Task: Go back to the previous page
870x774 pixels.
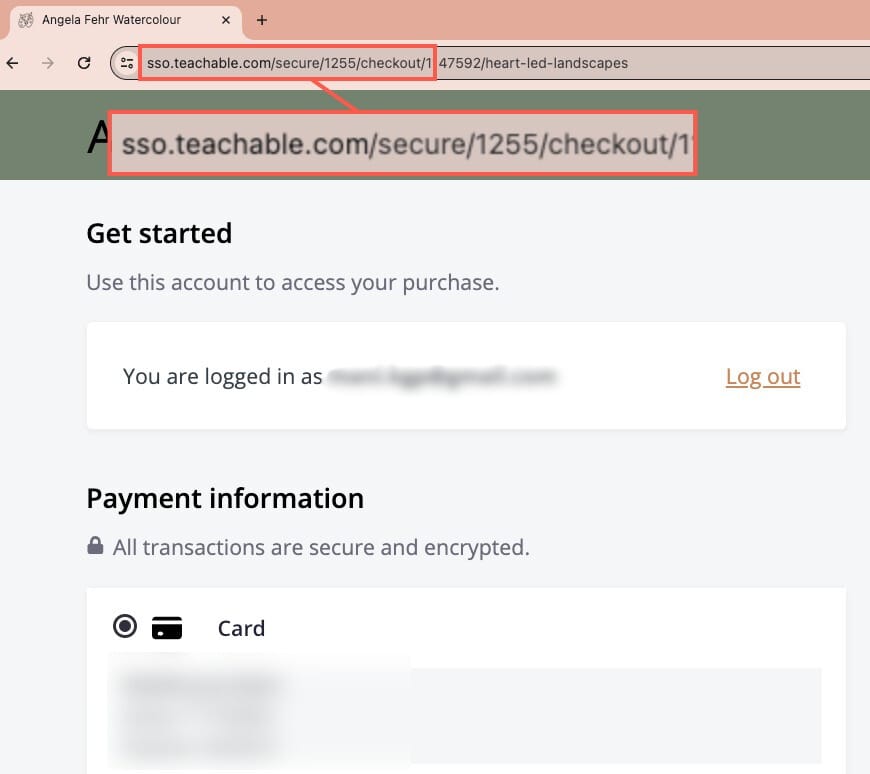Action: [13, 63]
